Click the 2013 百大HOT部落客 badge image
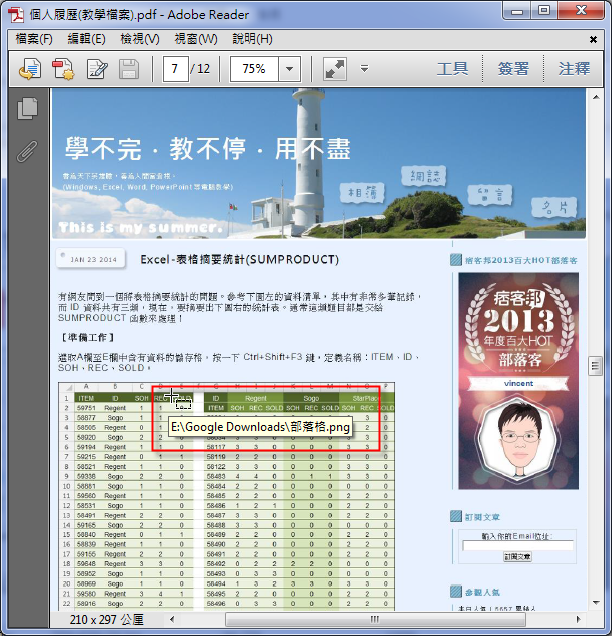Image resolution: width=612 pixels, height=636 pixels. click(518, 381)
